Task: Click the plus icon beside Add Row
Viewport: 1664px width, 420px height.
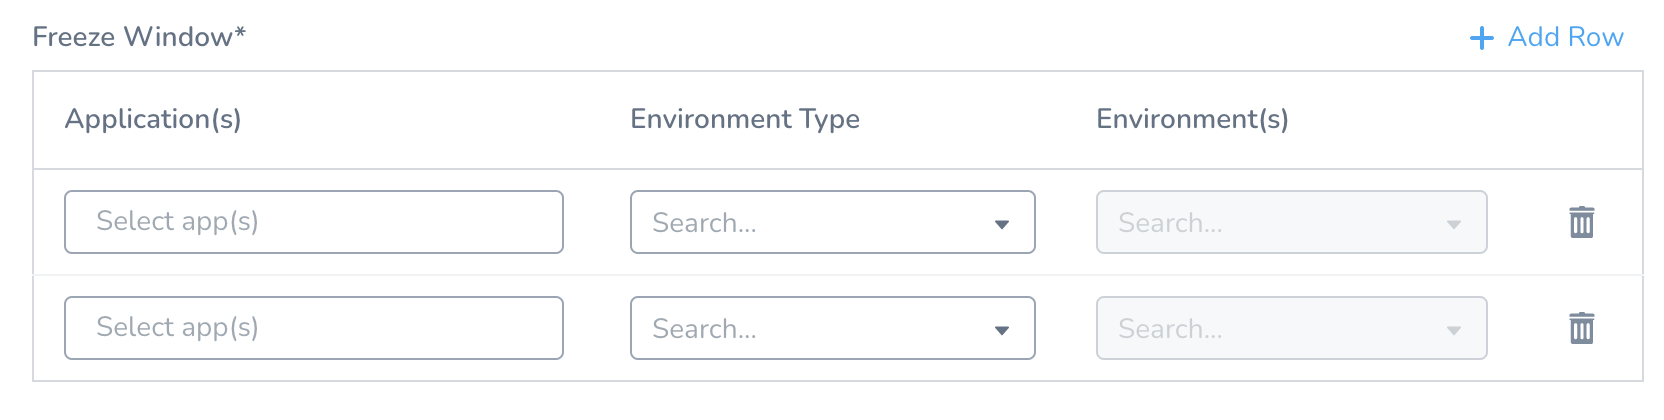Action: tap(1481, 38)
